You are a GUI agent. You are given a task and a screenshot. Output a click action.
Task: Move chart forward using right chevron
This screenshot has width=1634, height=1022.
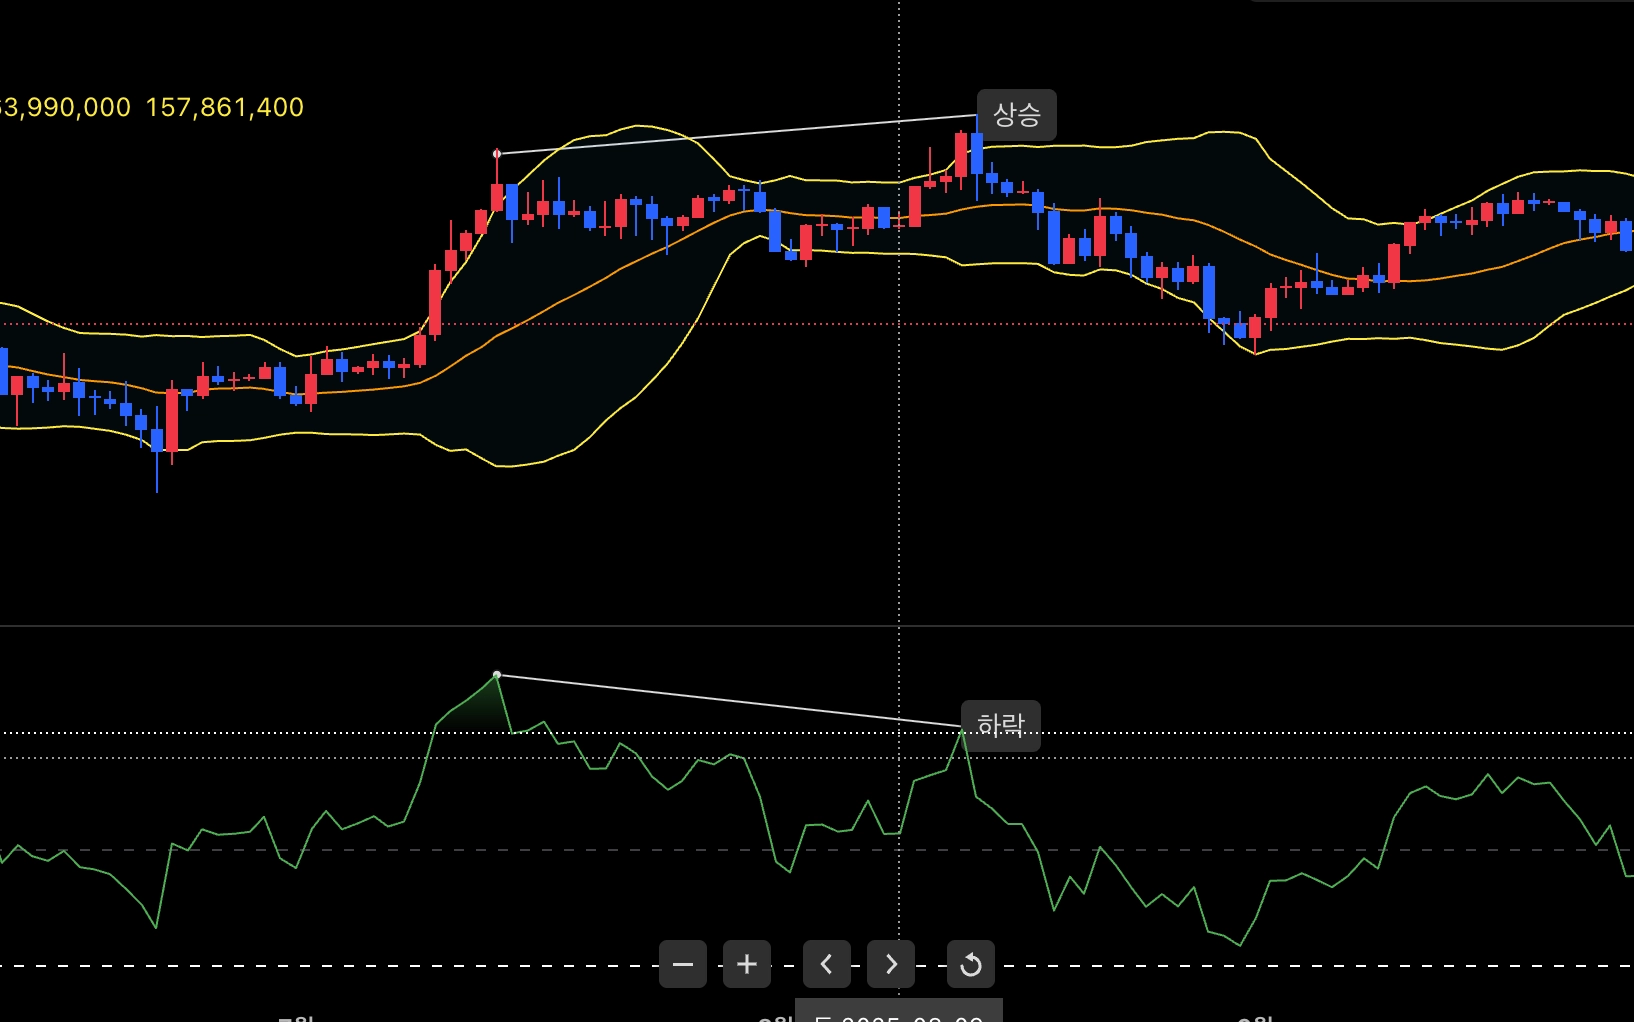(891, 964)
